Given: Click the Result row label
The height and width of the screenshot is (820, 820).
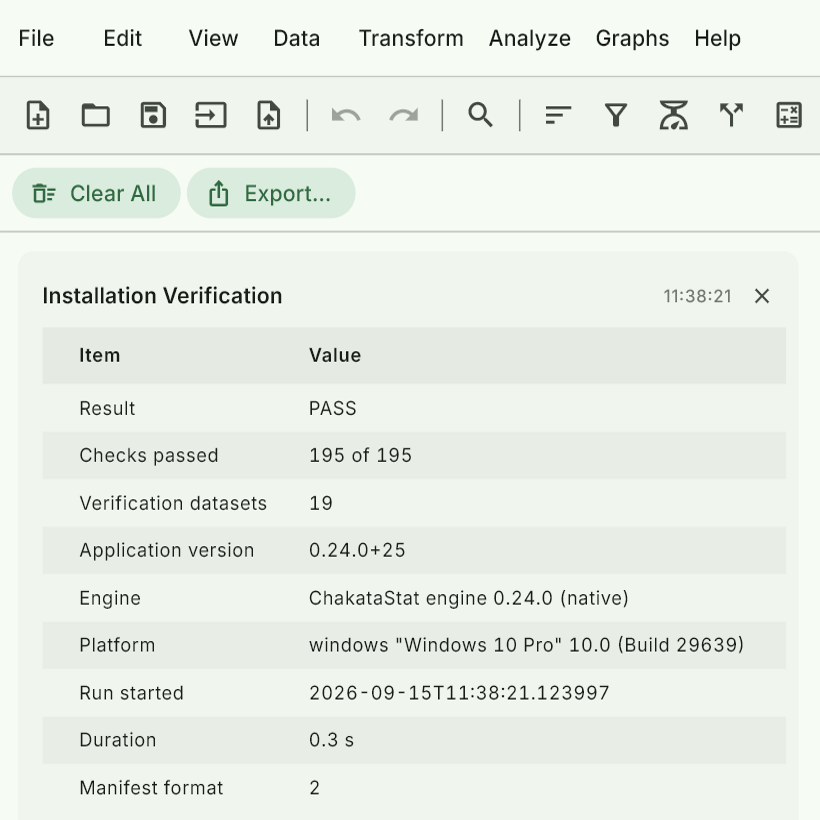Looking at the screenshot, I should tap(107, 408).
